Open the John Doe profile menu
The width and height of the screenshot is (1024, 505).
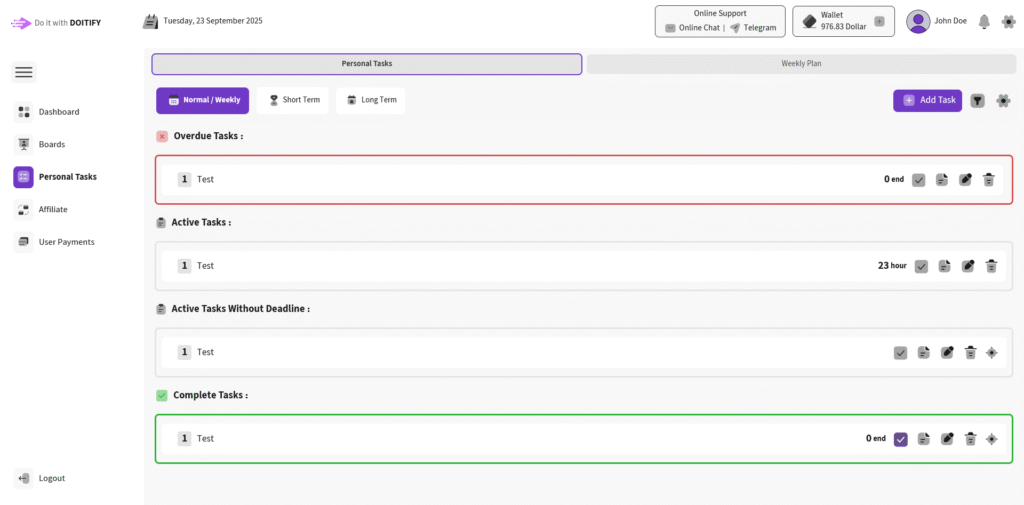[x=934, y=21]
